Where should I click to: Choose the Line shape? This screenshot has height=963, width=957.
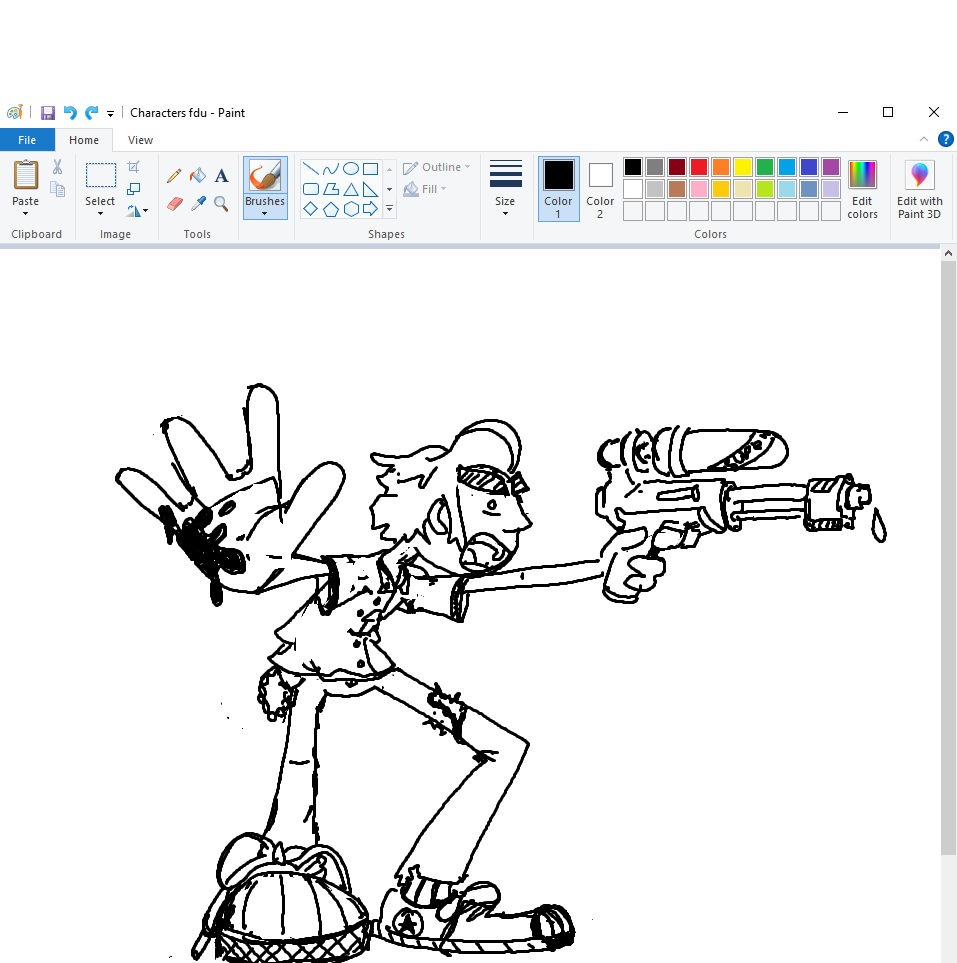(311, 169)
